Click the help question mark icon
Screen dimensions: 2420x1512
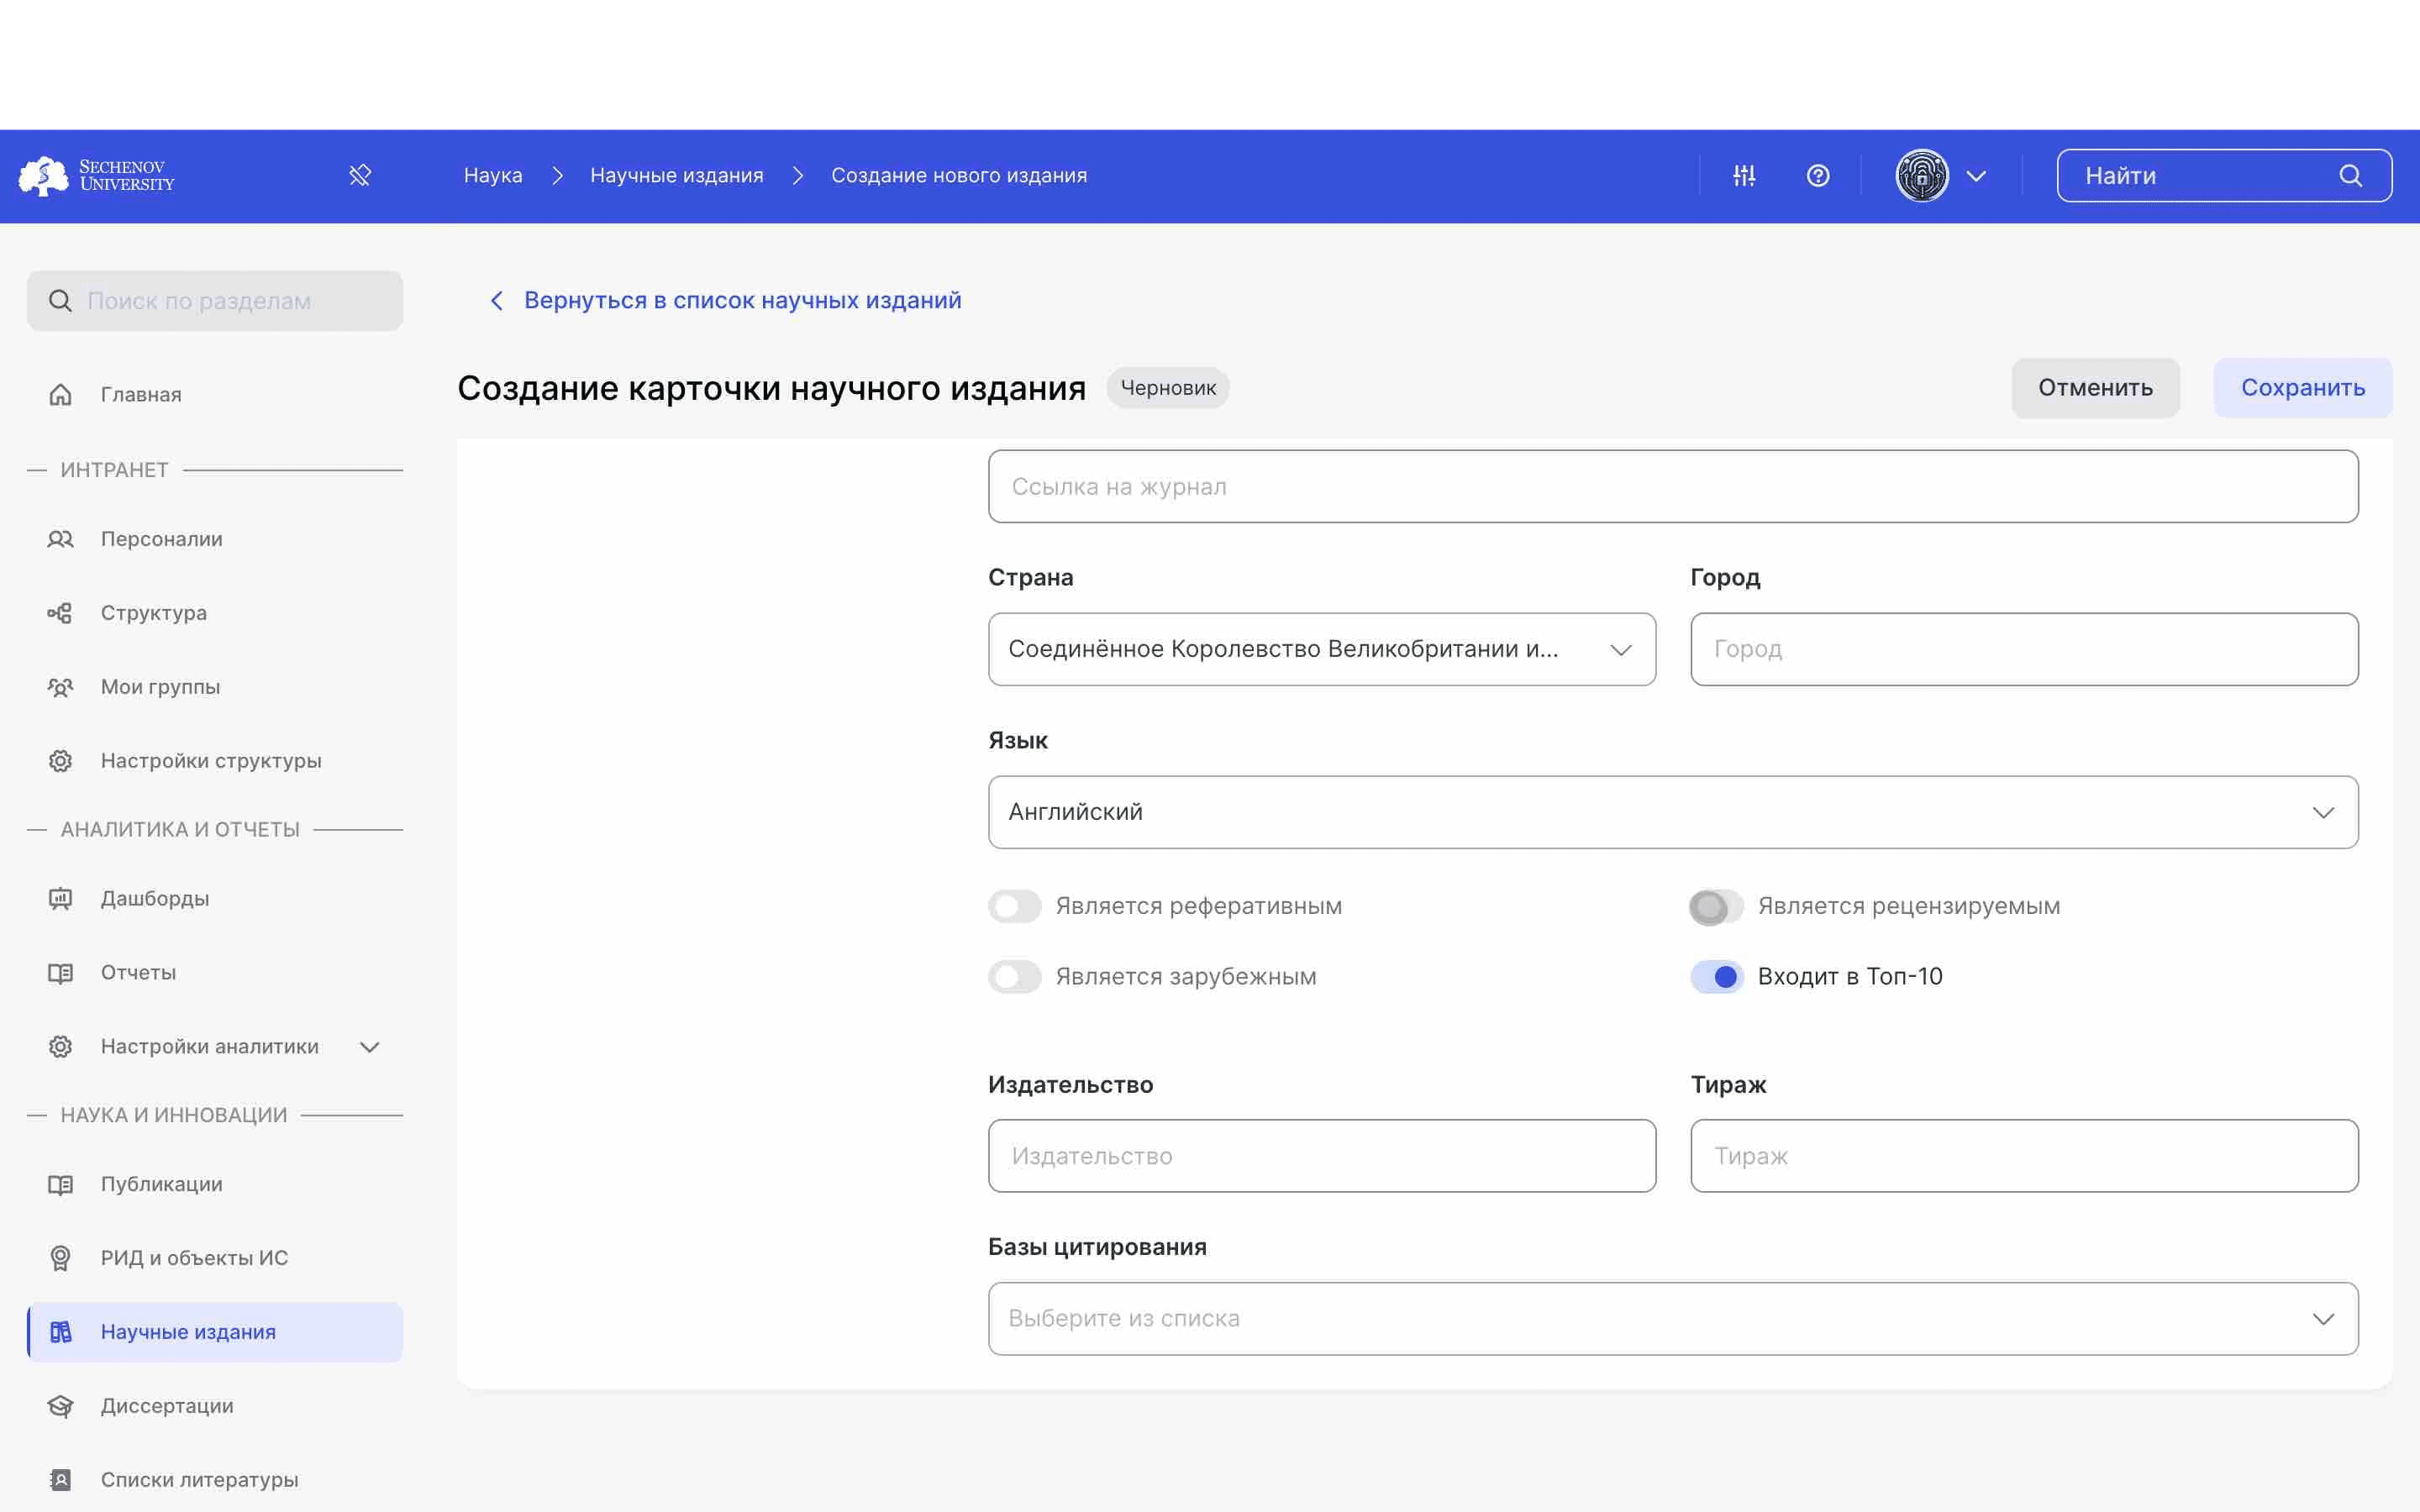(x=1818, y=174)
